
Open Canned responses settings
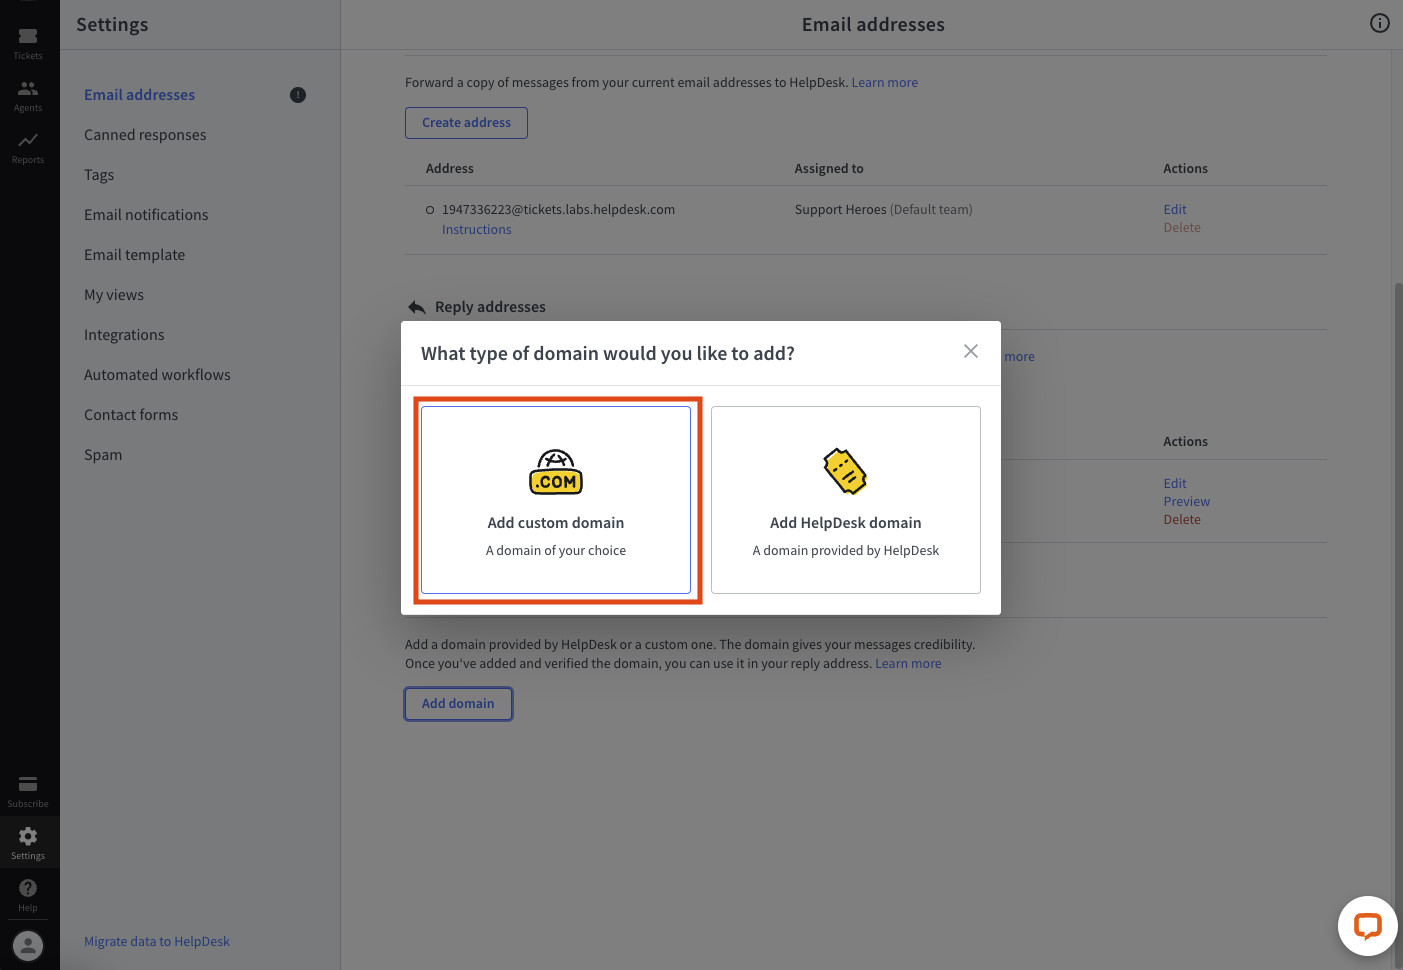145,134
